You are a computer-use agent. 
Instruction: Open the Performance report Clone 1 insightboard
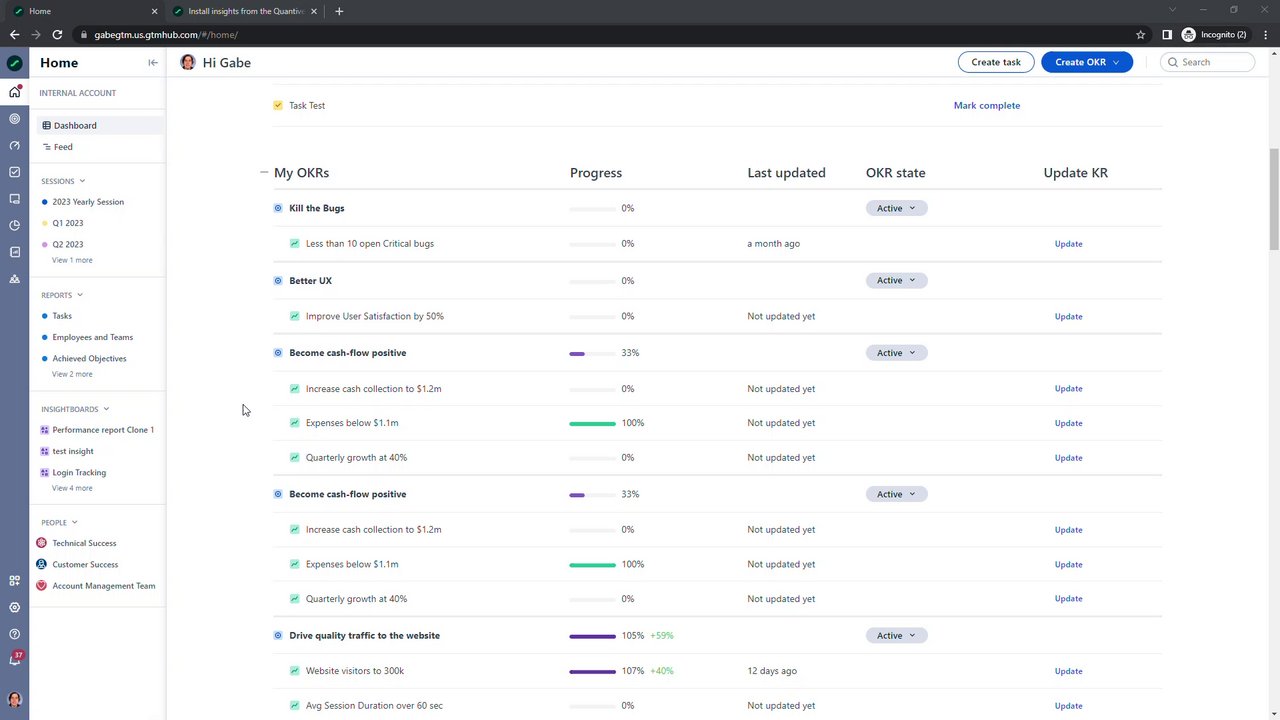tap(103, 430)
